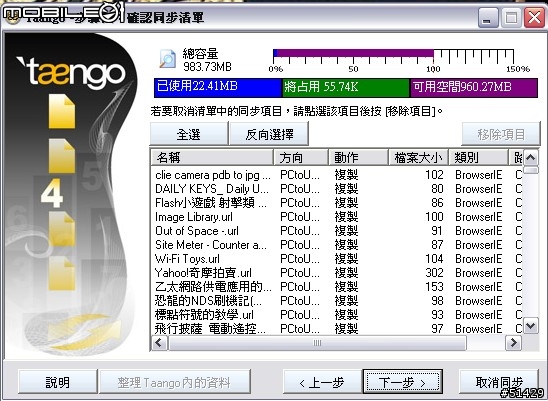The image size is (548, 401).
Task: Click the 全選 (select all) button
Action: tap(189, 134)
